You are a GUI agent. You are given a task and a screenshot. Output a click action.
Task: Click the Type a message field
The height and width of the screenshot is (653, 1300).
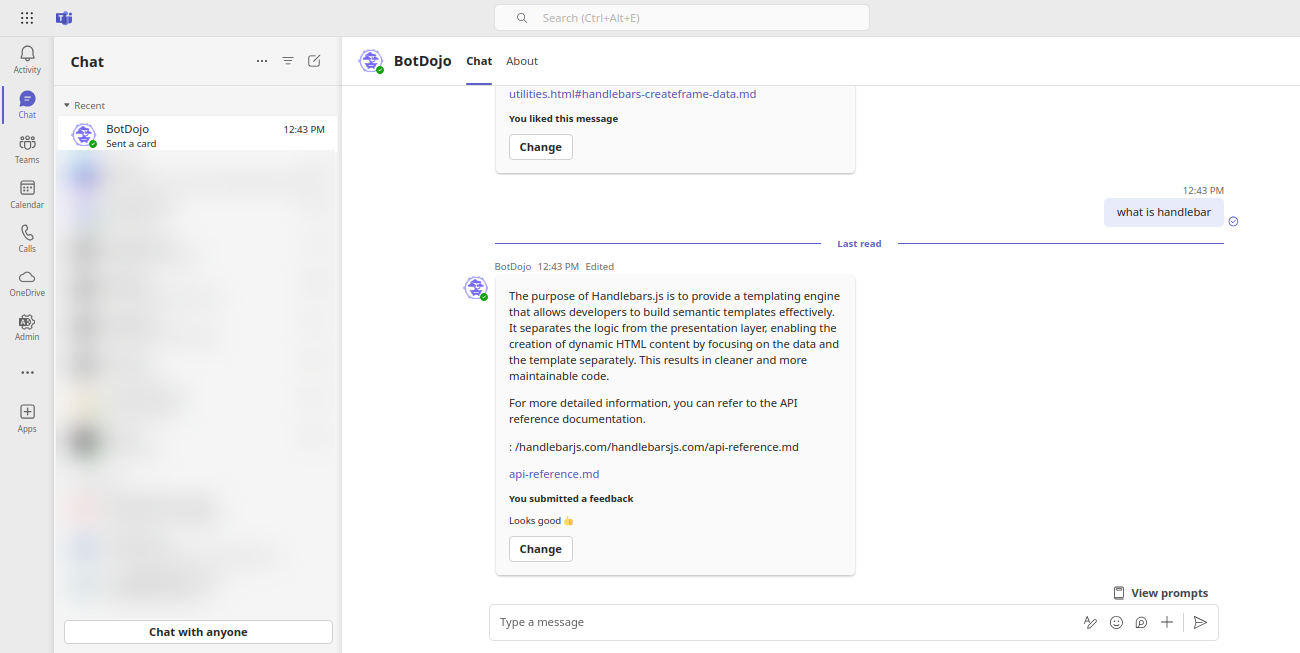pyautogui.click(x=785, y=622)
